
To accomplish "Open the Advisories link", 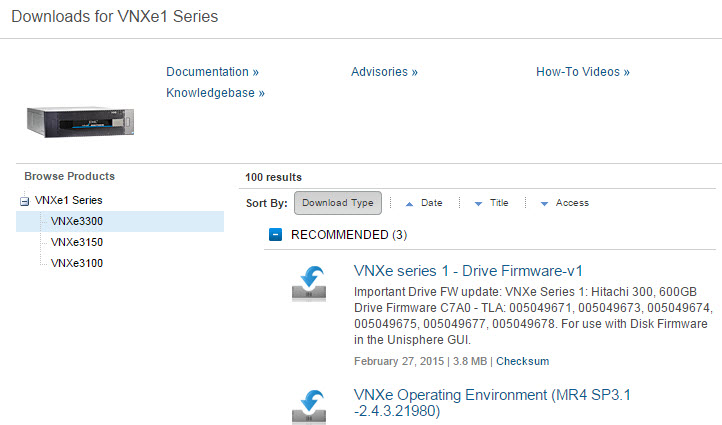I will [x=384, y=72].
